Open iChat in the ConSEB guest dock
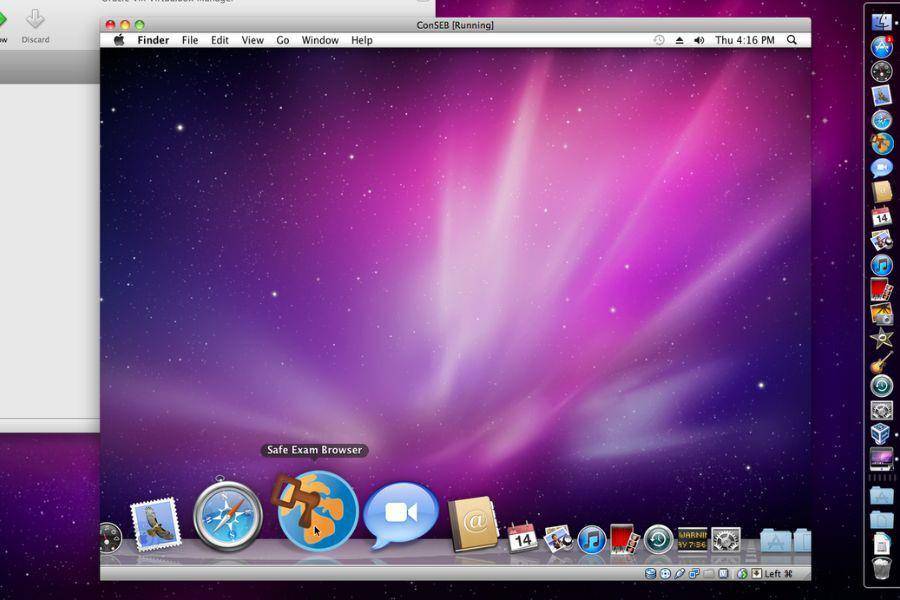Screen dimensions: 900x600 coord(401,515)
